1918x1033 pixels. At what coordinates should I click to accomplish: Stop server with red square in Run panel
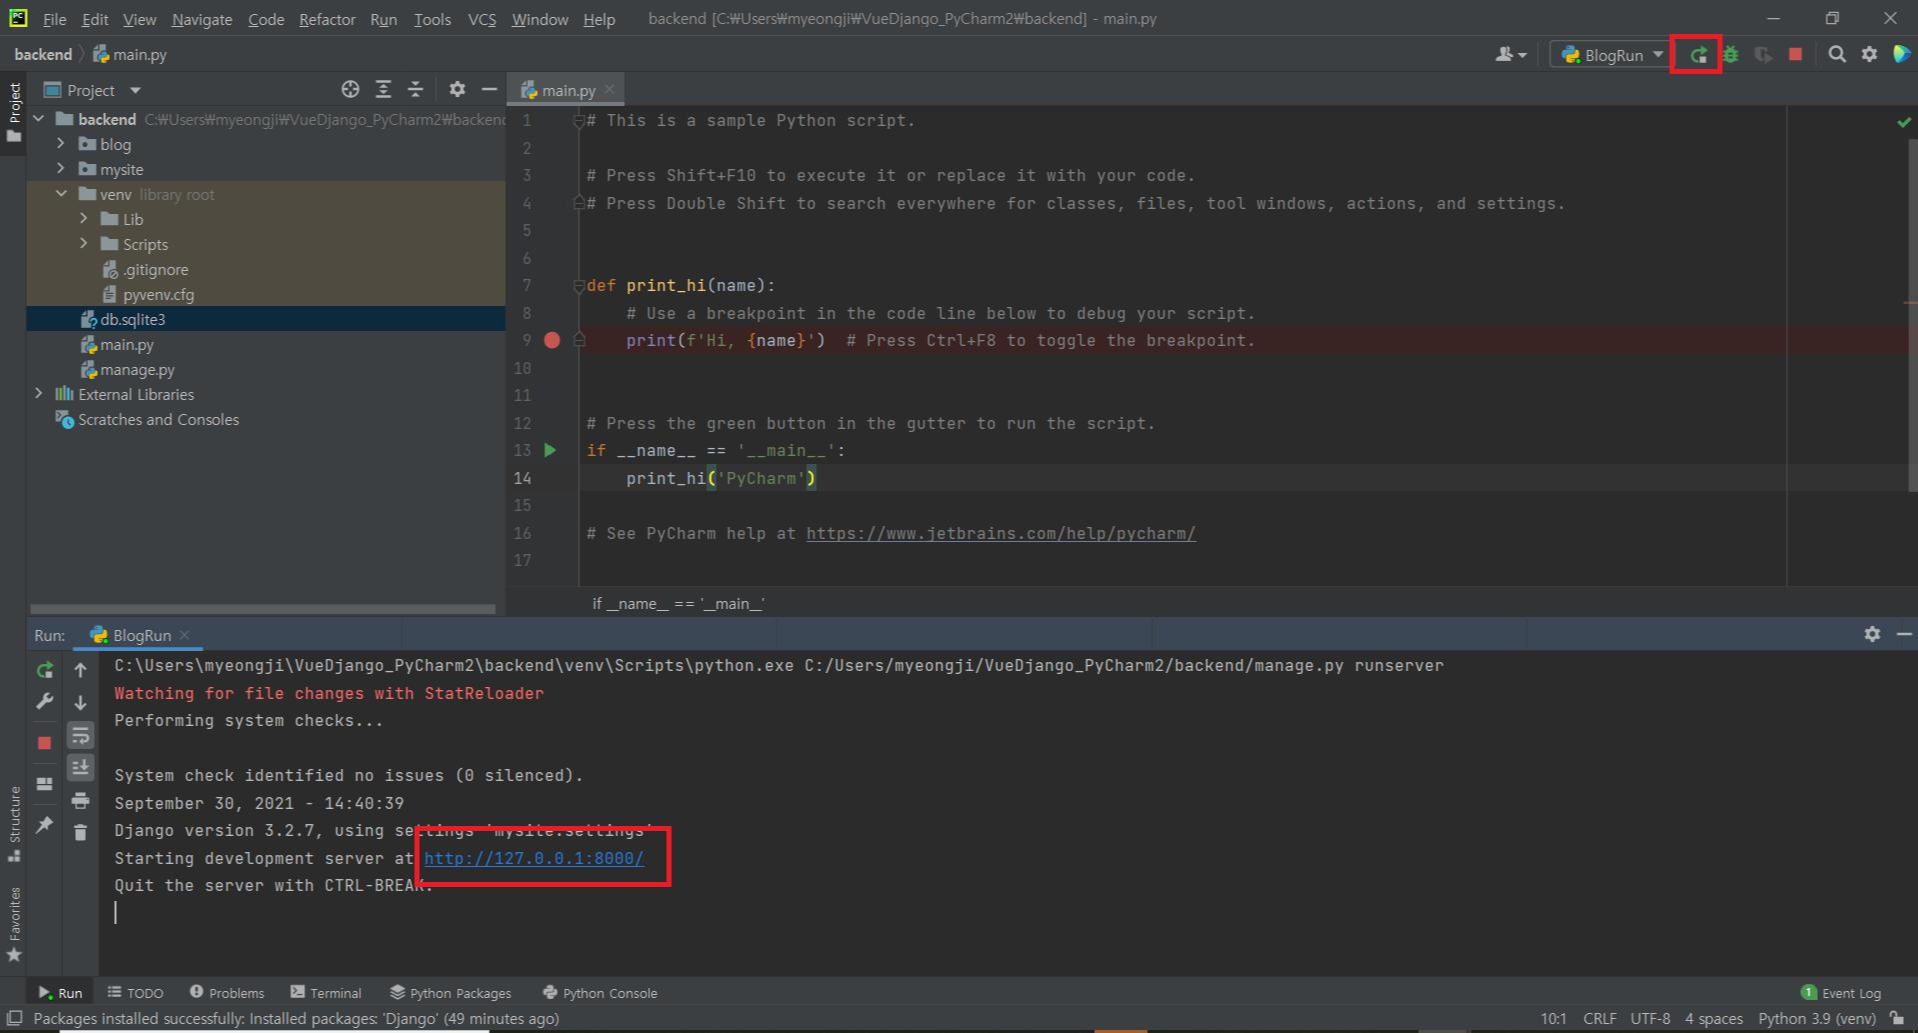[x=45, y=743]
